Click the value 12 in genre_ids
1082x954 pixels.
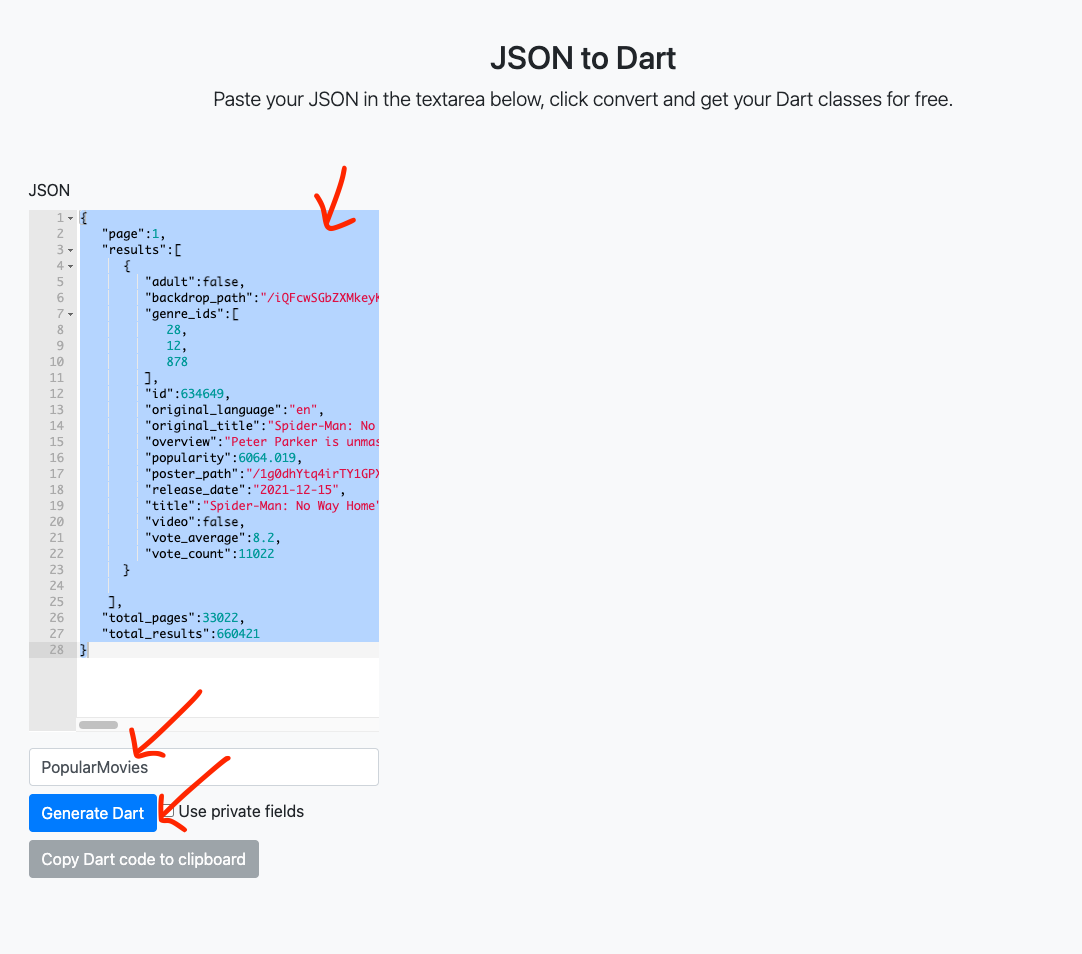(x=173, y=346)
